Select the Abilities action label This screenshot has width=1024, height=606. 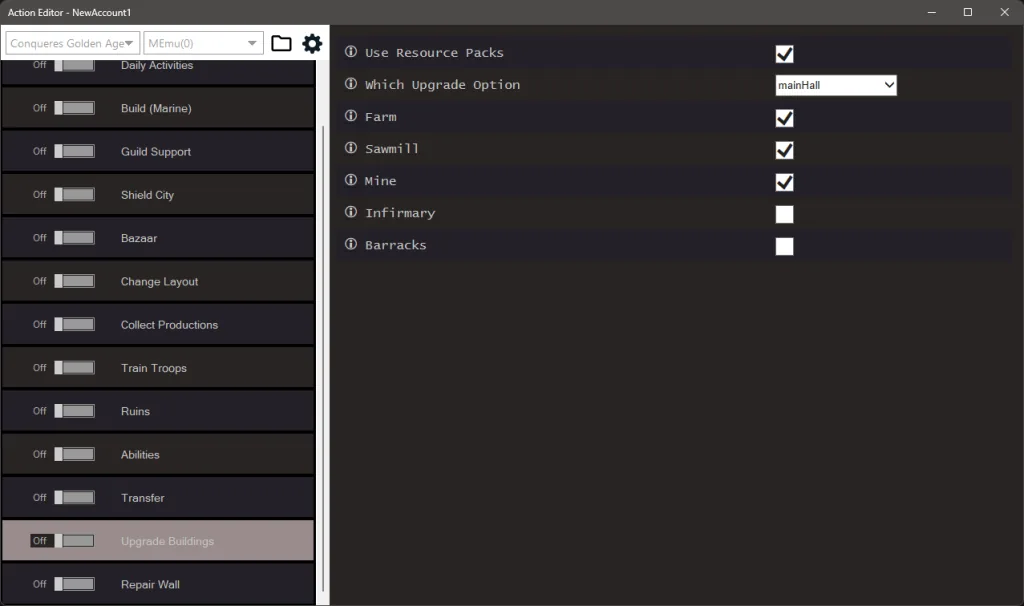140,454
